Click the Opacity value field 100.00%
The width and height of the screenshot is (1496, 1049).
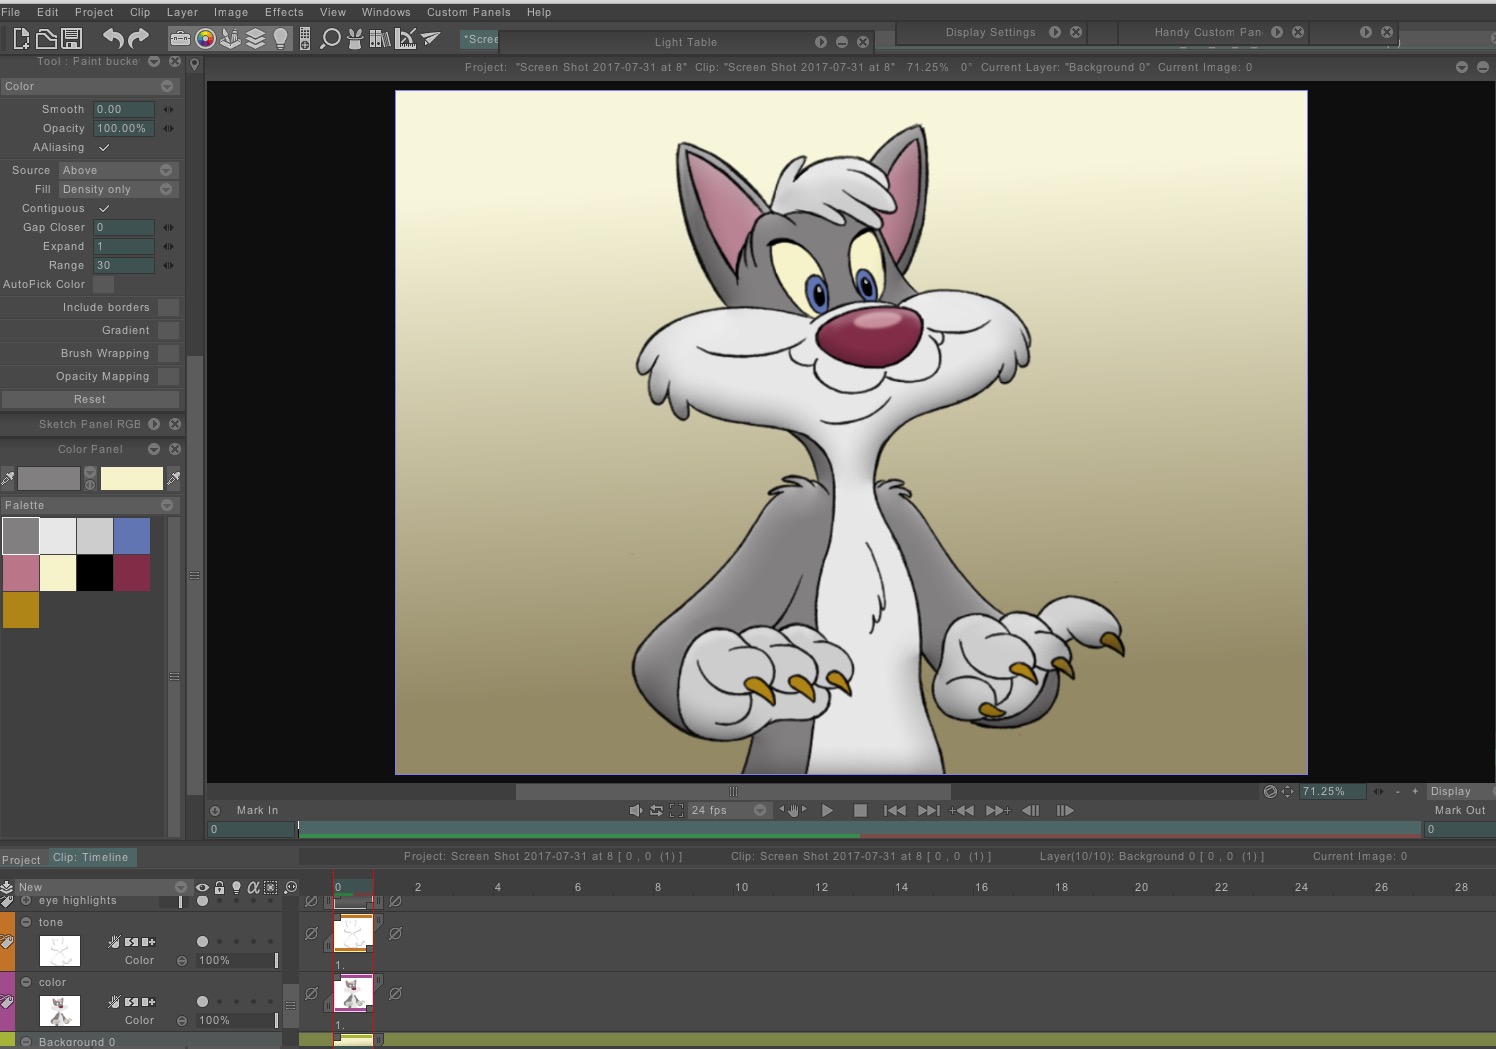[x=124, y=128]
